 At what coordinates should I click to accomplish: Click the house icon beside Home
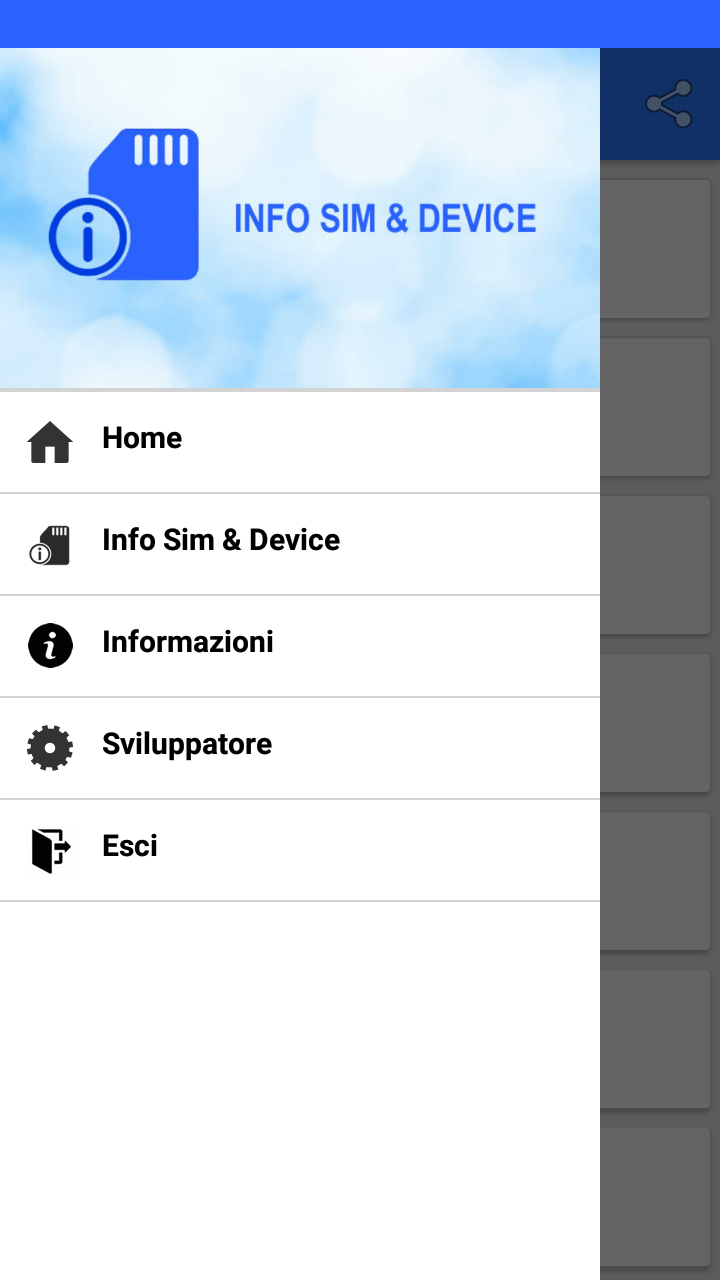tap(50, 442)
